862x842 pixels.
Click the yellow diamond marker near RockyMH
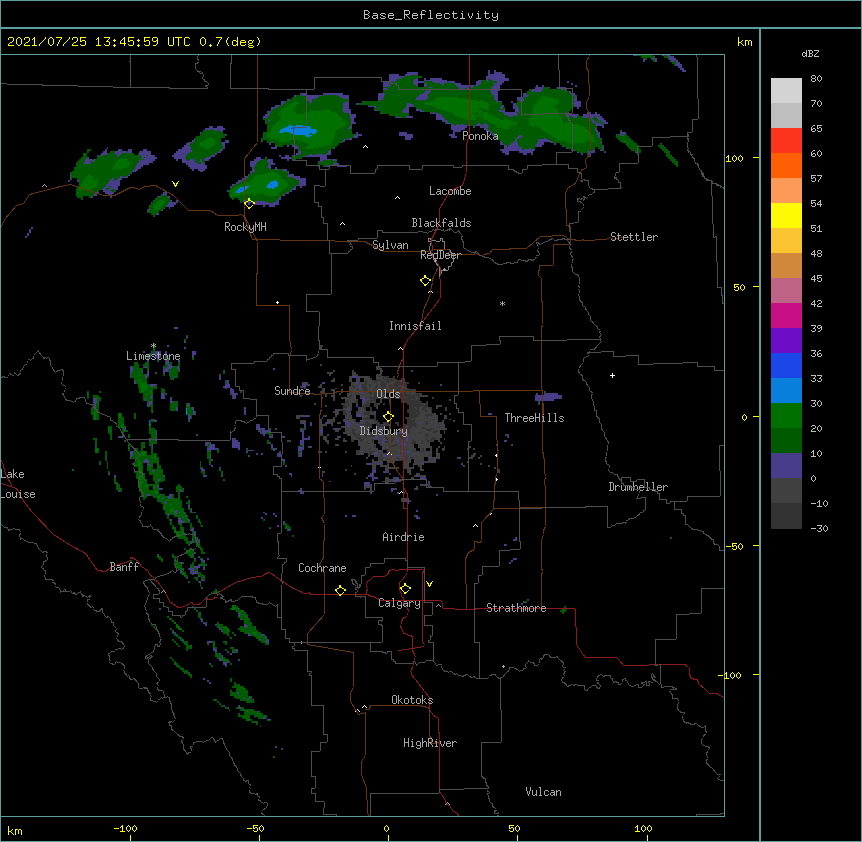[249, 204]
